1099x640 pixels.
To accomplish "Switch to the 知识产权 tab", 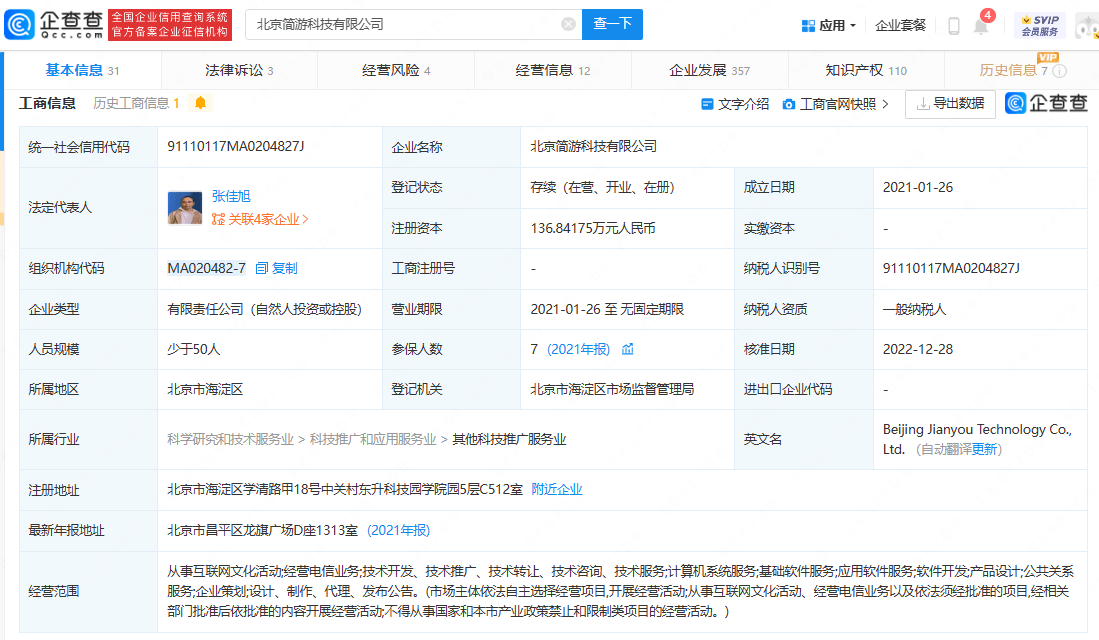I will click(x=866, y=70).
